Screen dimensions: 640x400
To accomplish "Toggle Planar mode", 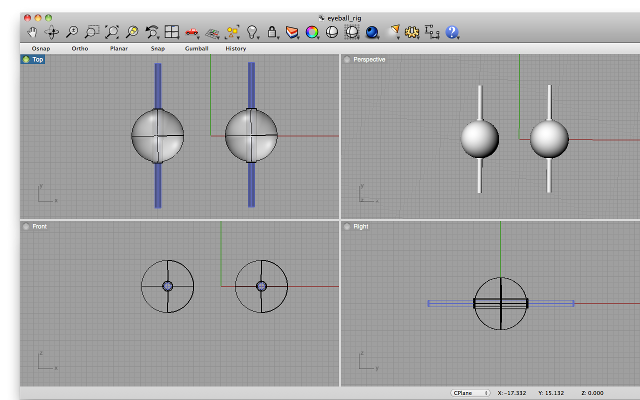I will point(119,48).
